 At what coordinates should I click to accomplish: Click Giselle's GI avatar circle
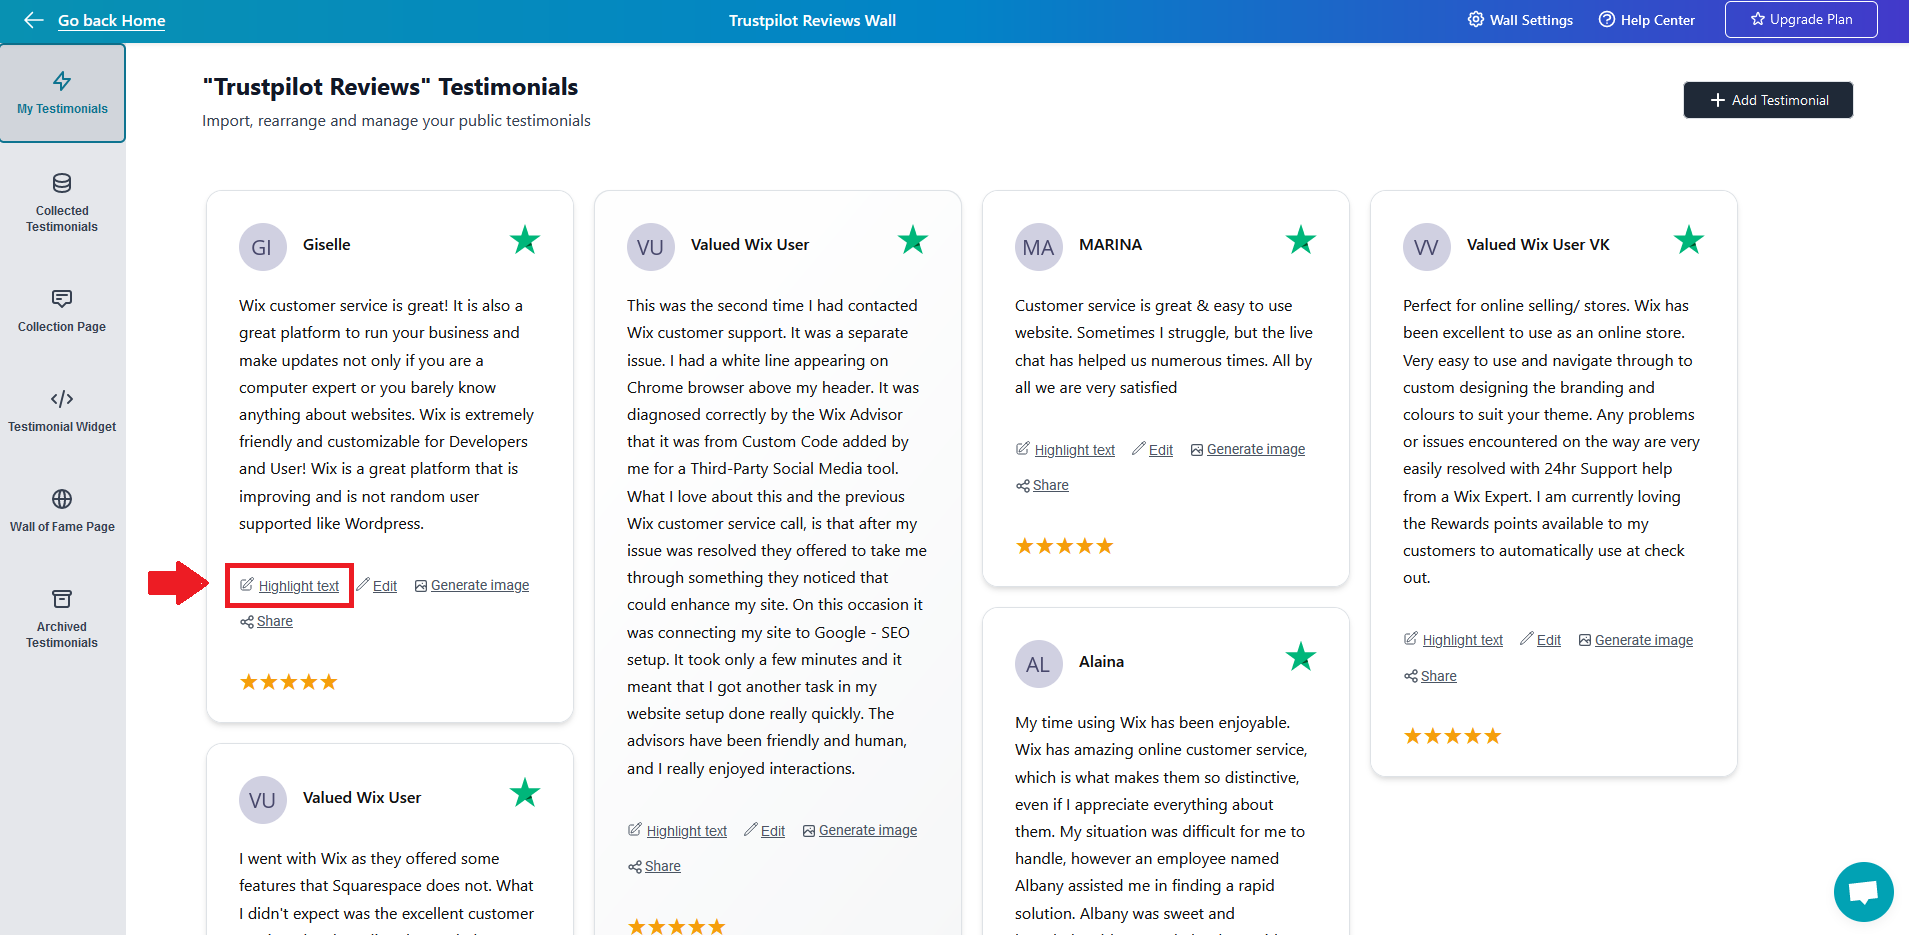[262, 247]
